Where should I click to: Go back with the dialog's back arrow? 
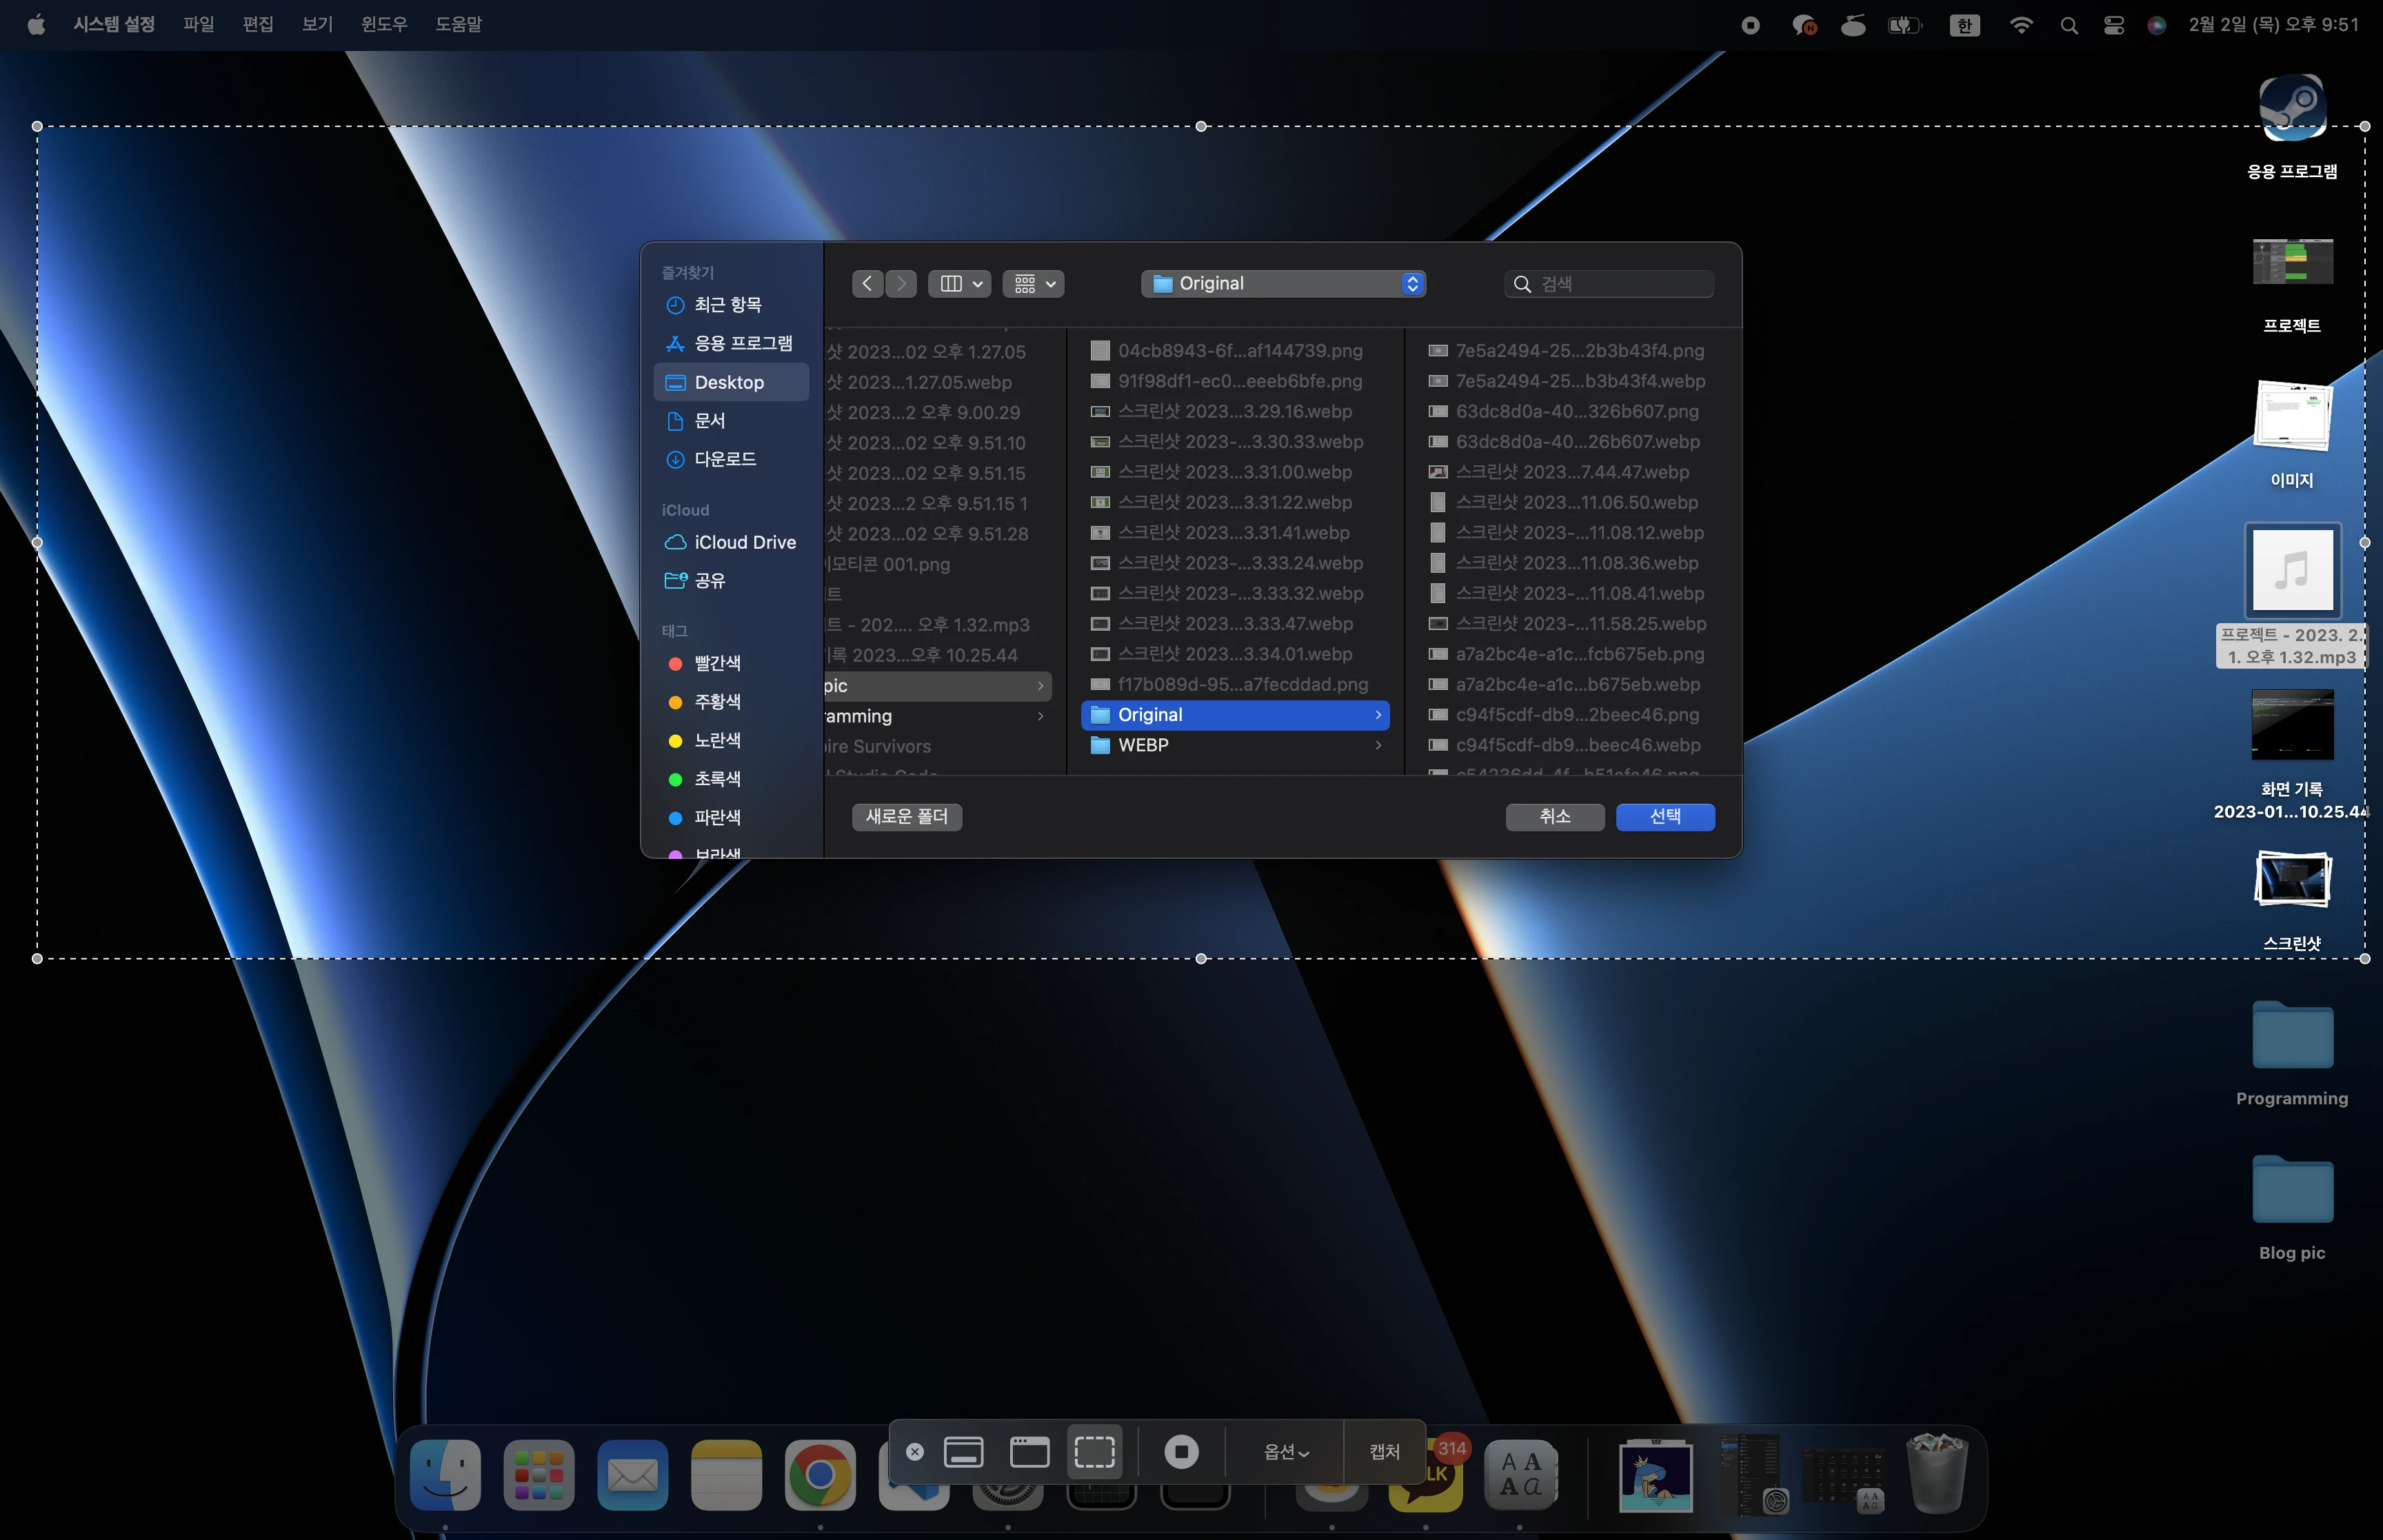click(x=867, y=284)
